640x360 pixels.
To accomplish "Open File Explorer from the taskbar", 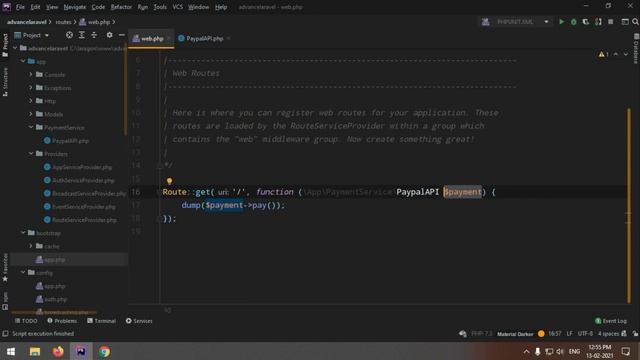I will (x=35, y=351).
